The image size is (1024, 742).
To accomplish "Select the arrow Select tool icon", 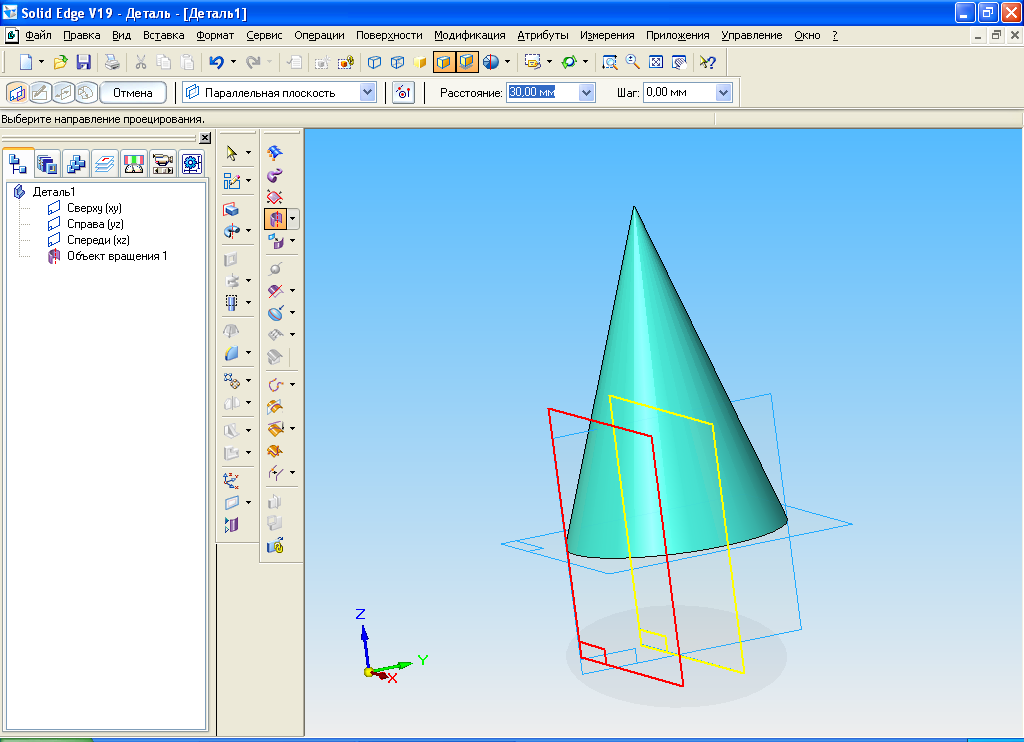I will click(x=233, y=153).
